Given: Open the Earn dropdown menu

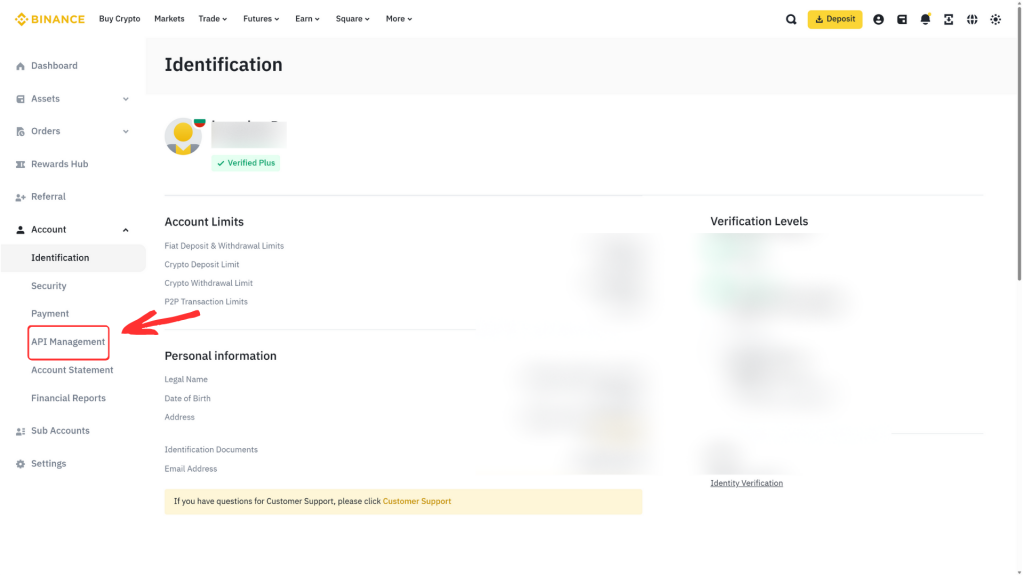Looking at the screenshot, I should coord(308,19).
